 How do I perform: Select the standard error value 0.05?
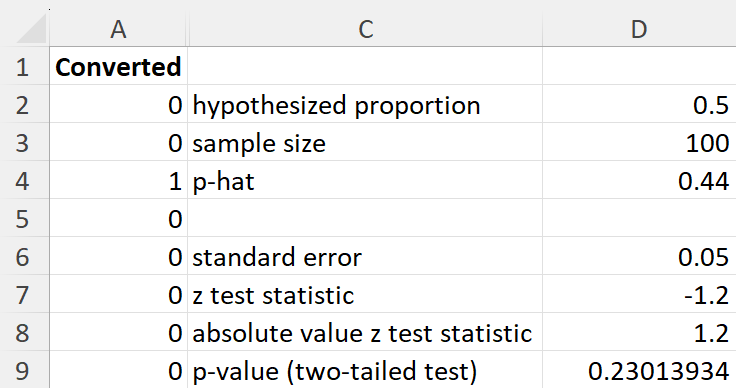[x=639, y=256]
